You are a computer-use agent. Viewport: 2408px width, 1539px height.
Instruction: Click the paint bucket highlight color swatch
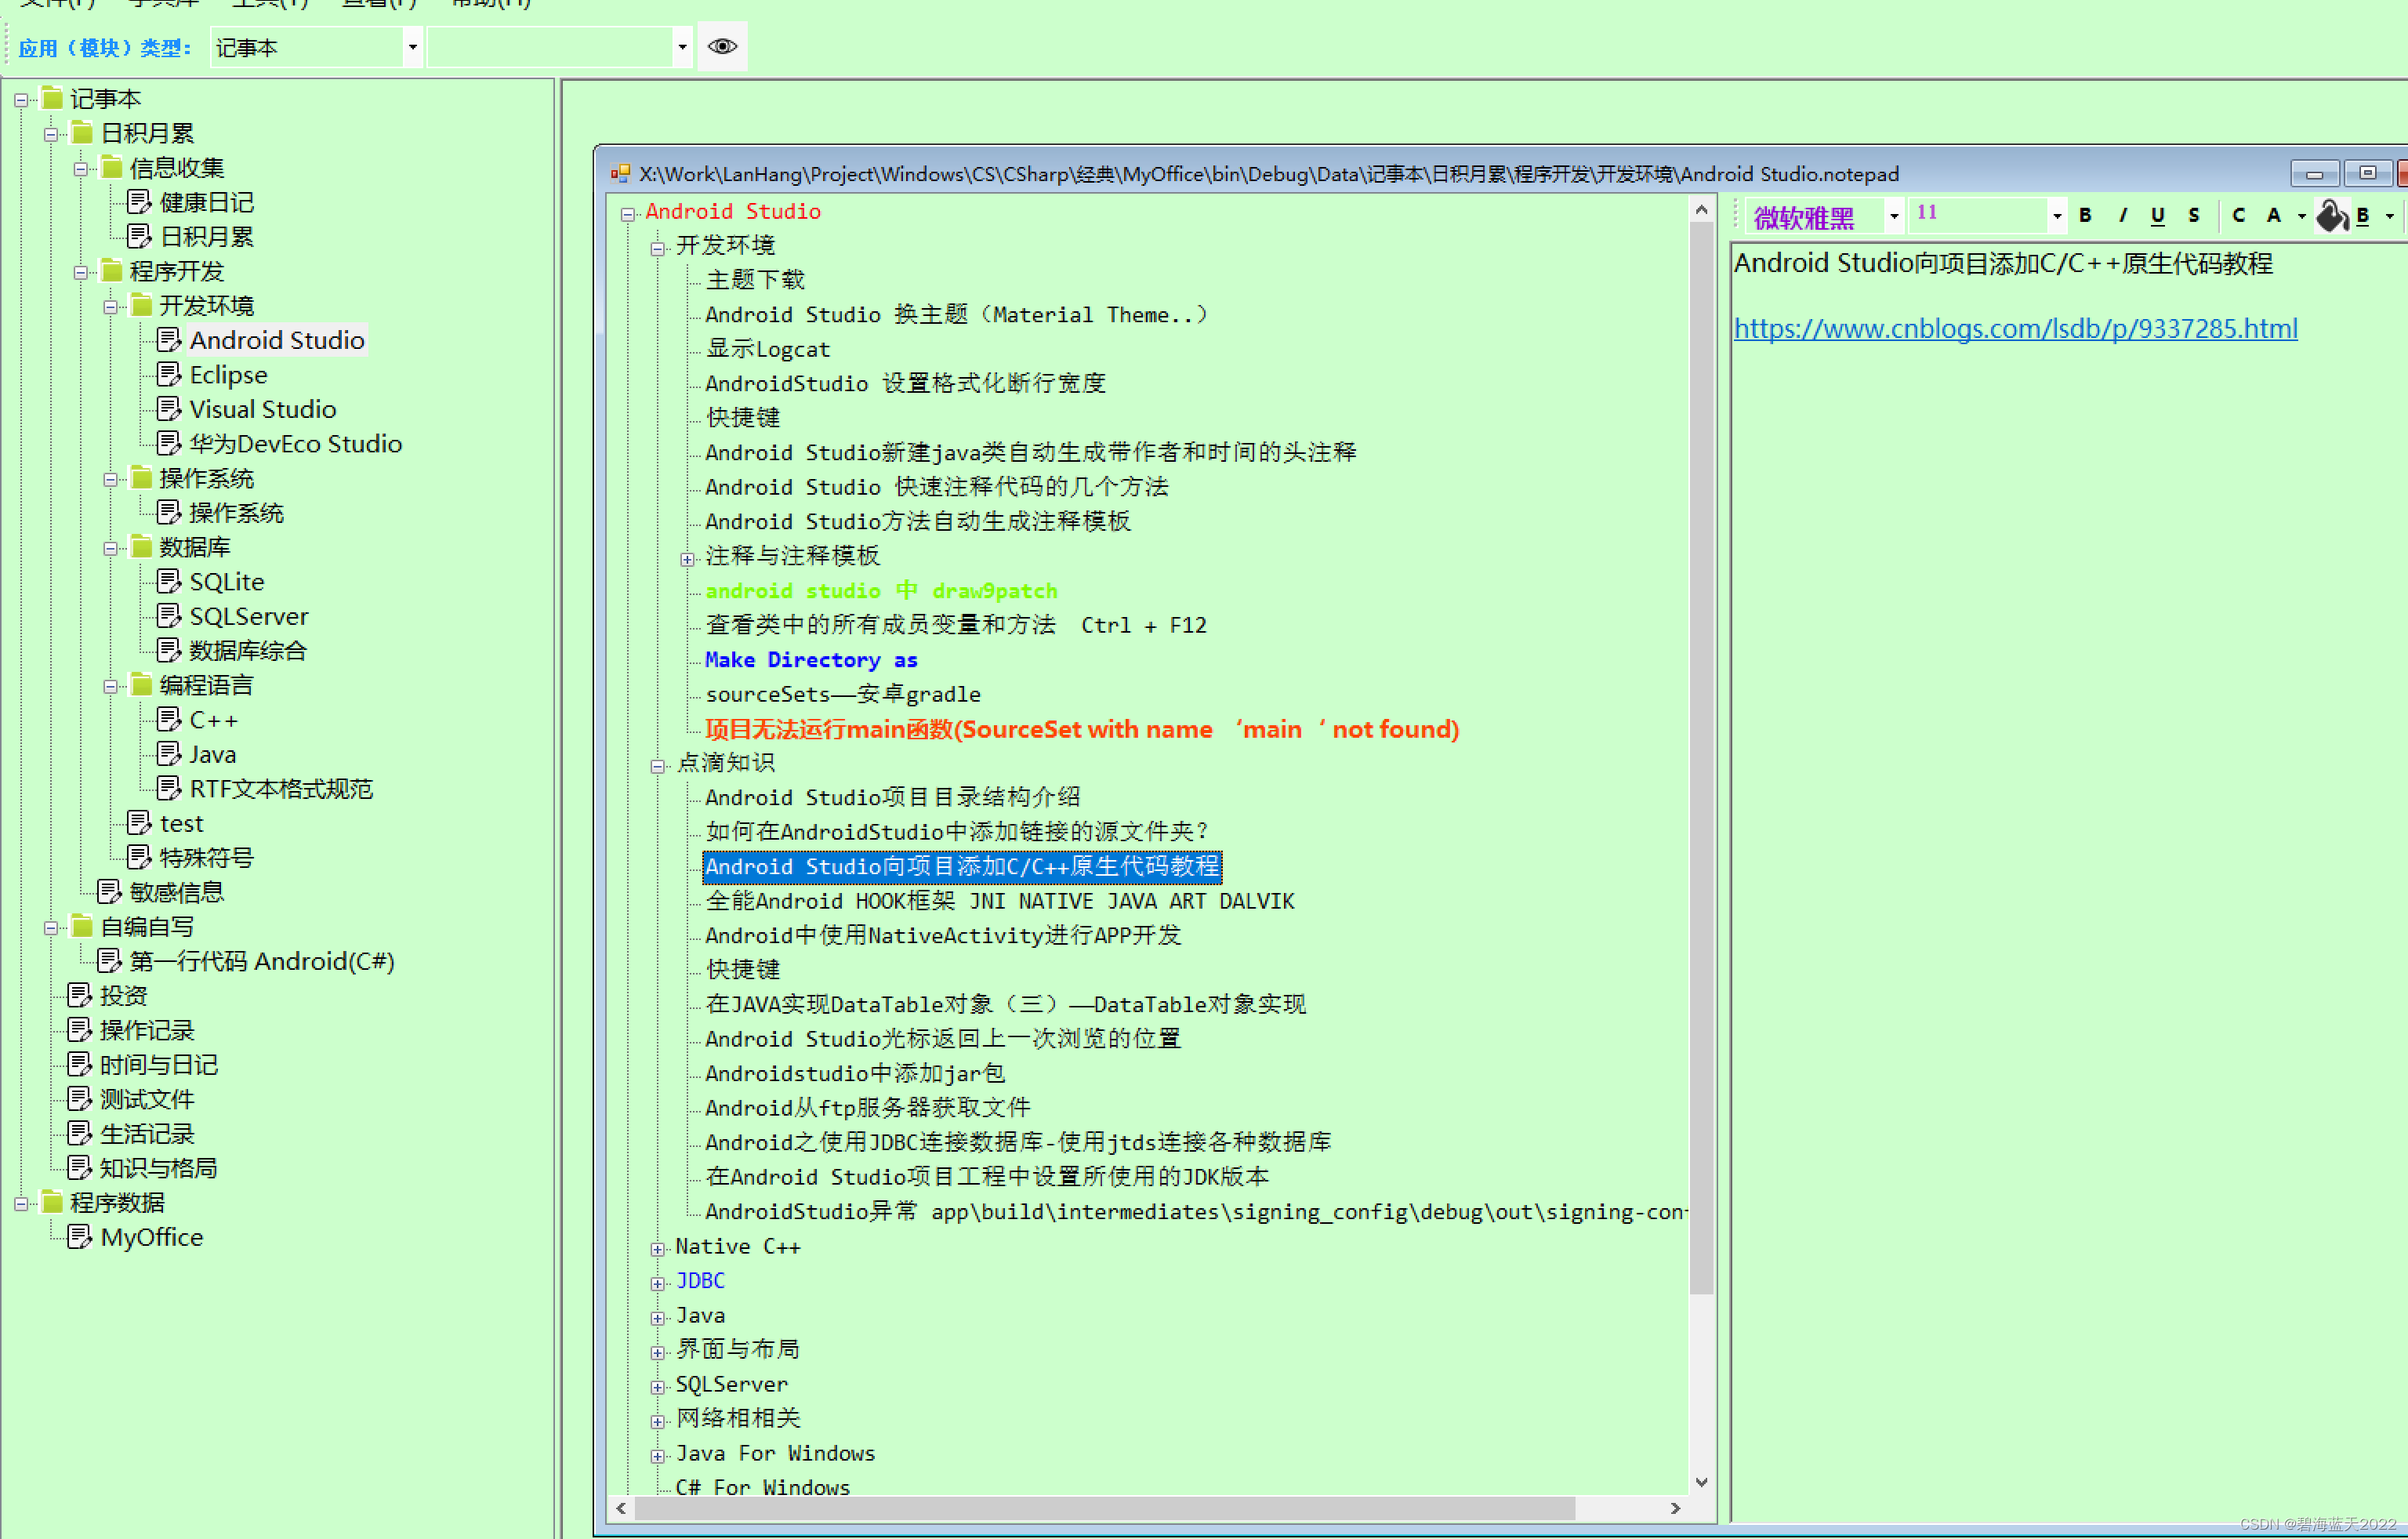coord(2332,215)
